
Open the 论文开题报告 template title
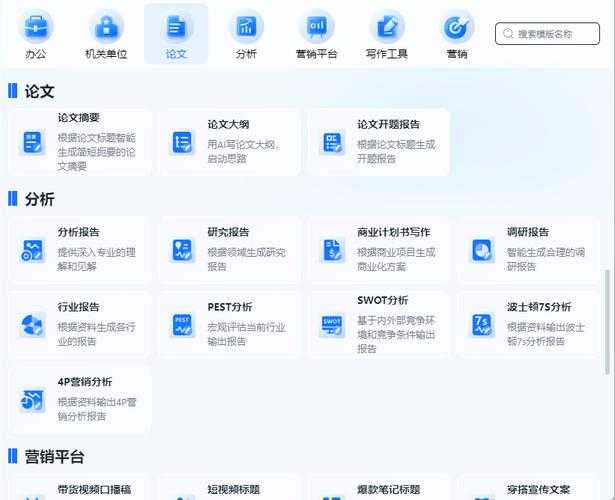pyautogui.click(x=388, y=124)
